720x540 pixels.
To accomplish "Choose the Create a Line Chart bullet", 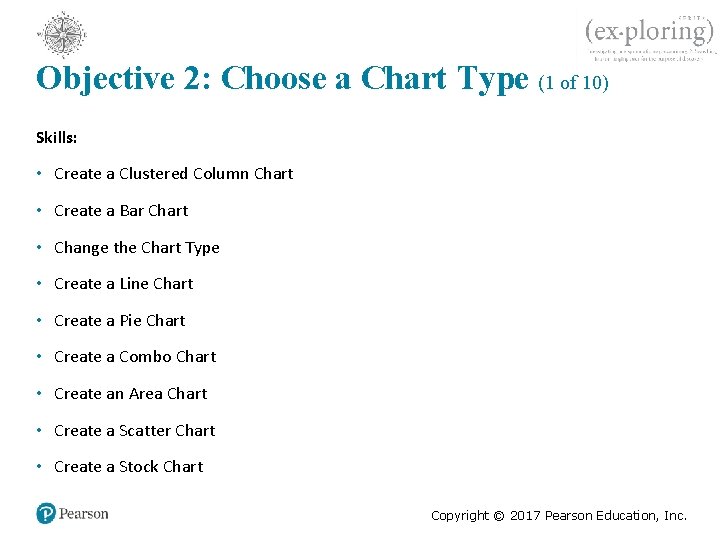I will pos(124,284).
